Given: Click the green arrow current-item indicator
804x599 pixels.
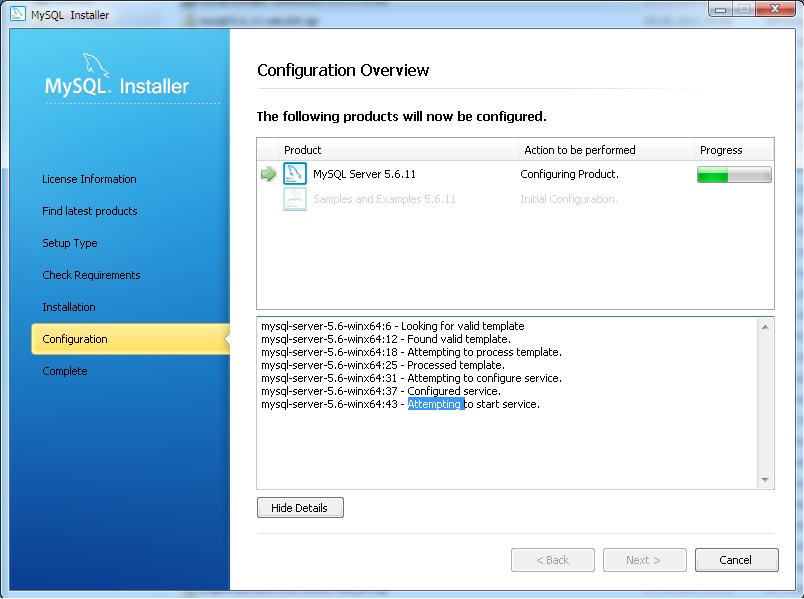Looking at the screenshot, I should tap(269, 174).
